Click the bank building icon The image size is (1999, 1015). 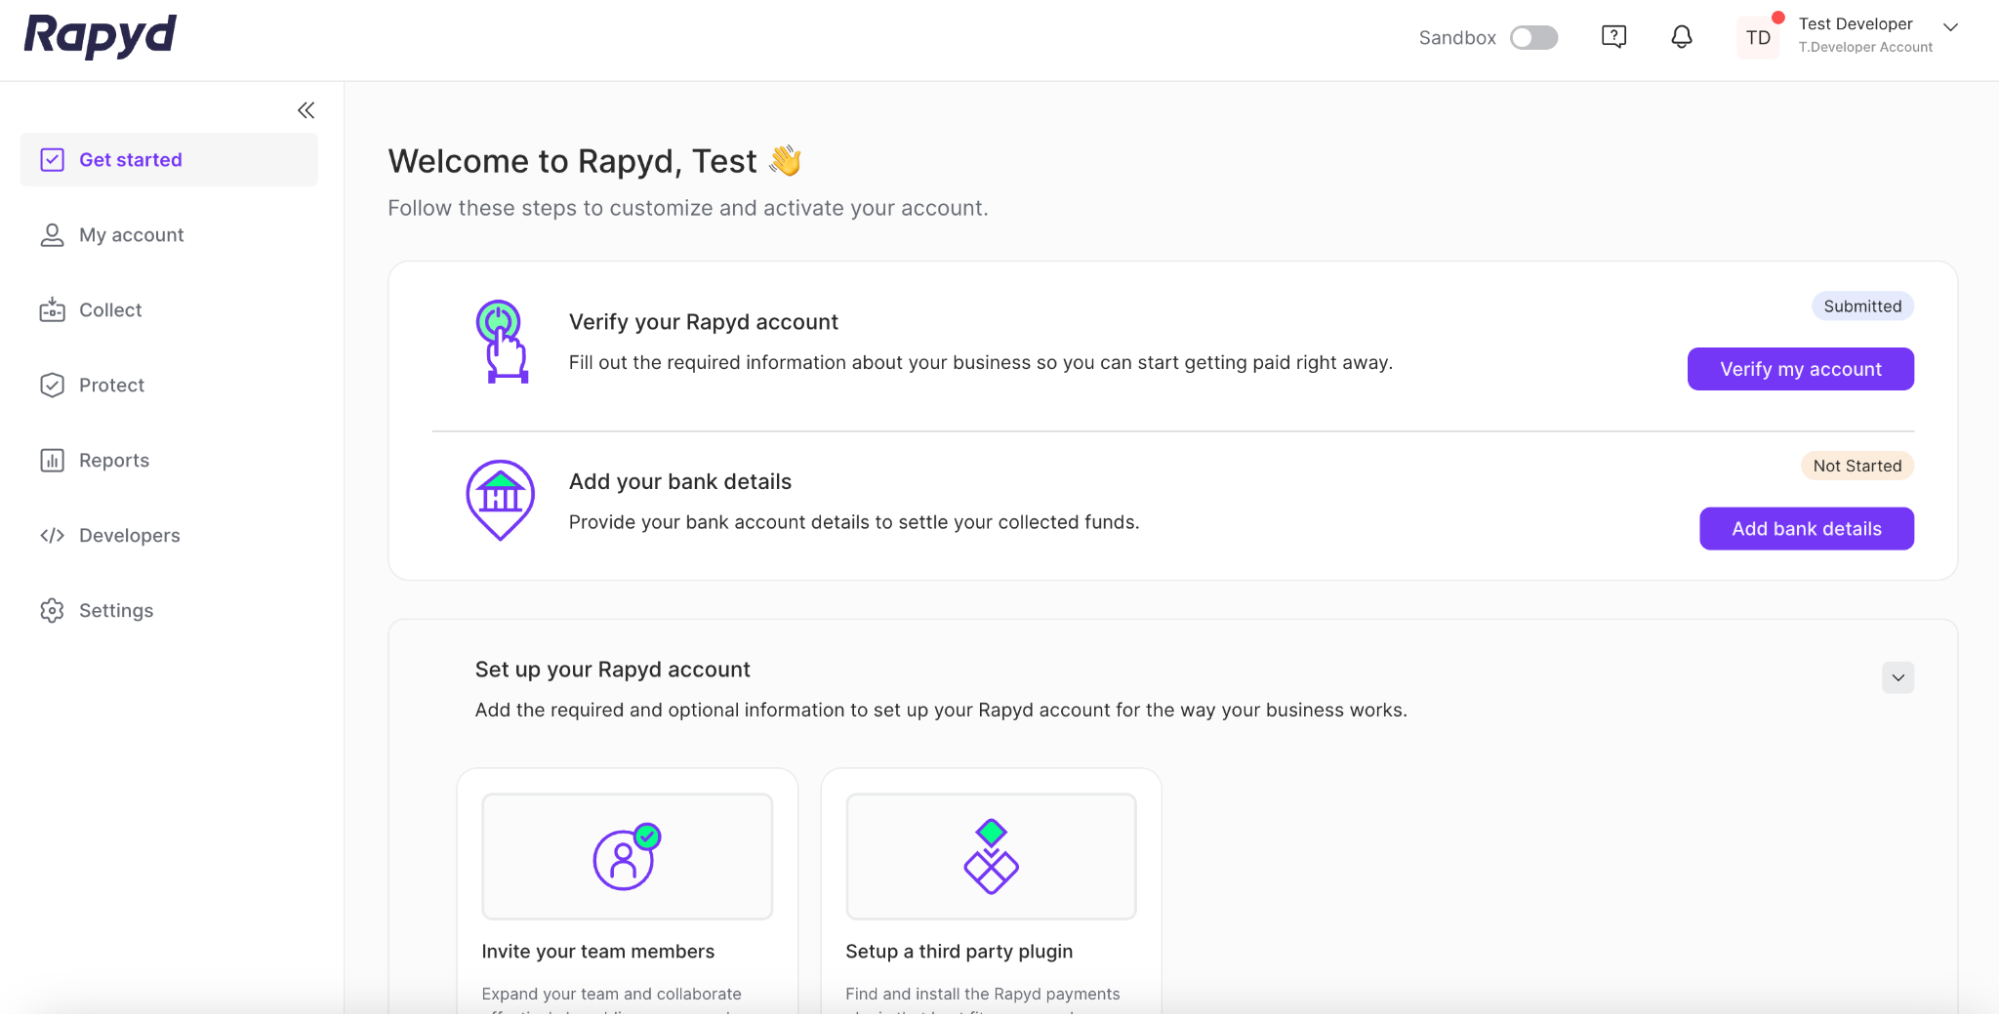point(500,499)
